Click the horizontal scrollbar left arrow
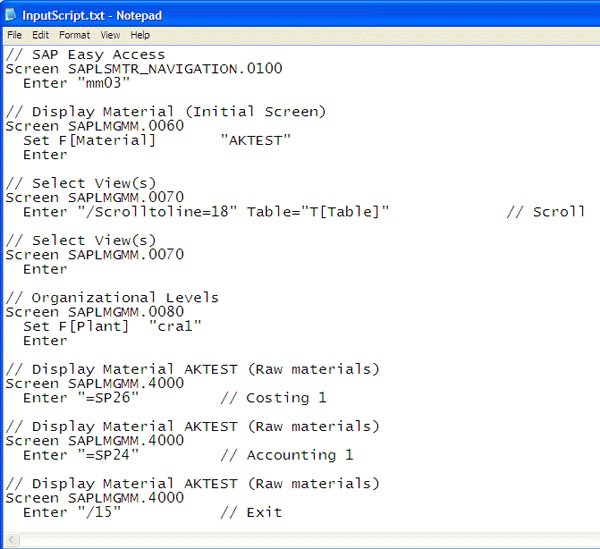 click(x=11, y=540)
